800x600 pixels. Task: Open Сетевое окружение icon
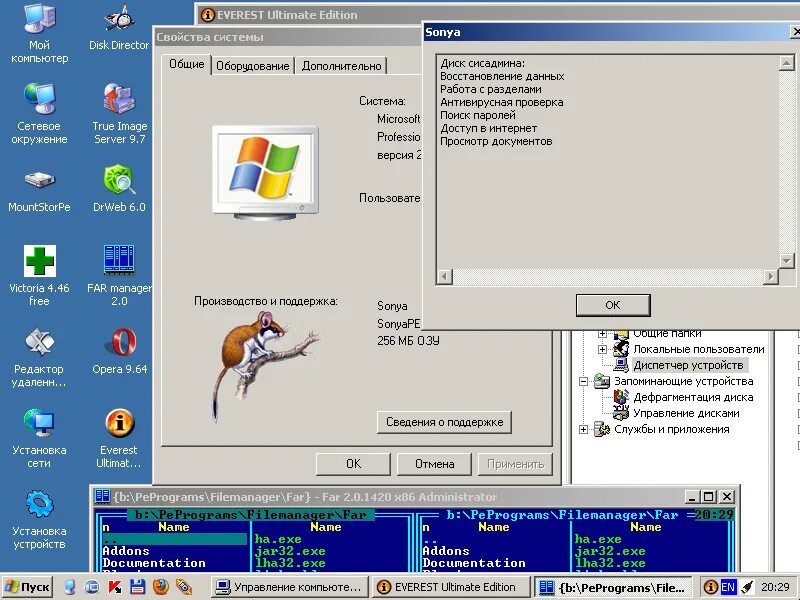[39, 100]
